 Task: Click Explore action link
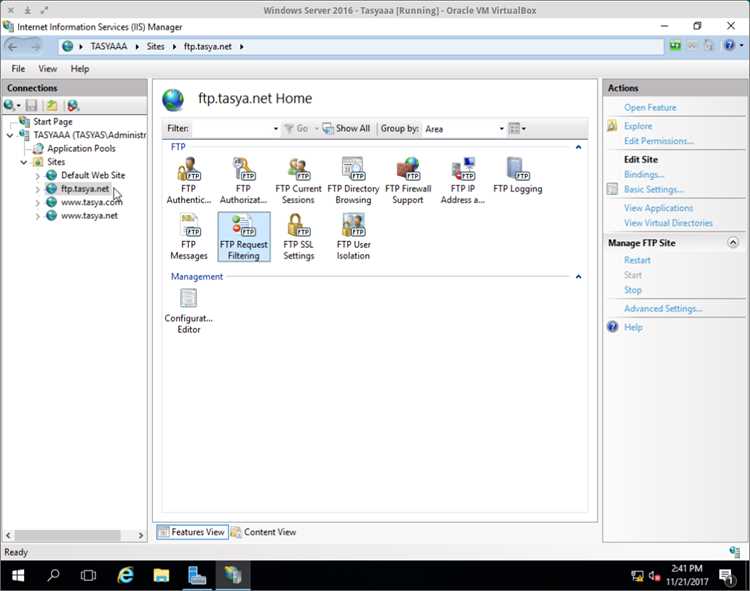[638, 126]
